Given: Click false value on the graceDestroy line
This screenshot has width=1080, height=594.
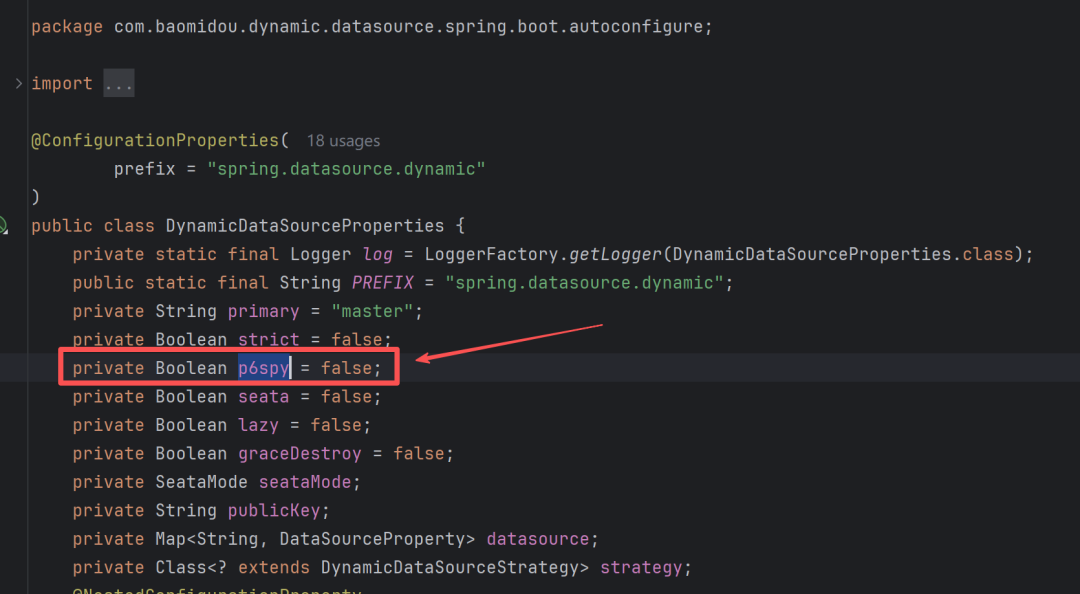Looking at the screenshot, I should coord(419,453).
